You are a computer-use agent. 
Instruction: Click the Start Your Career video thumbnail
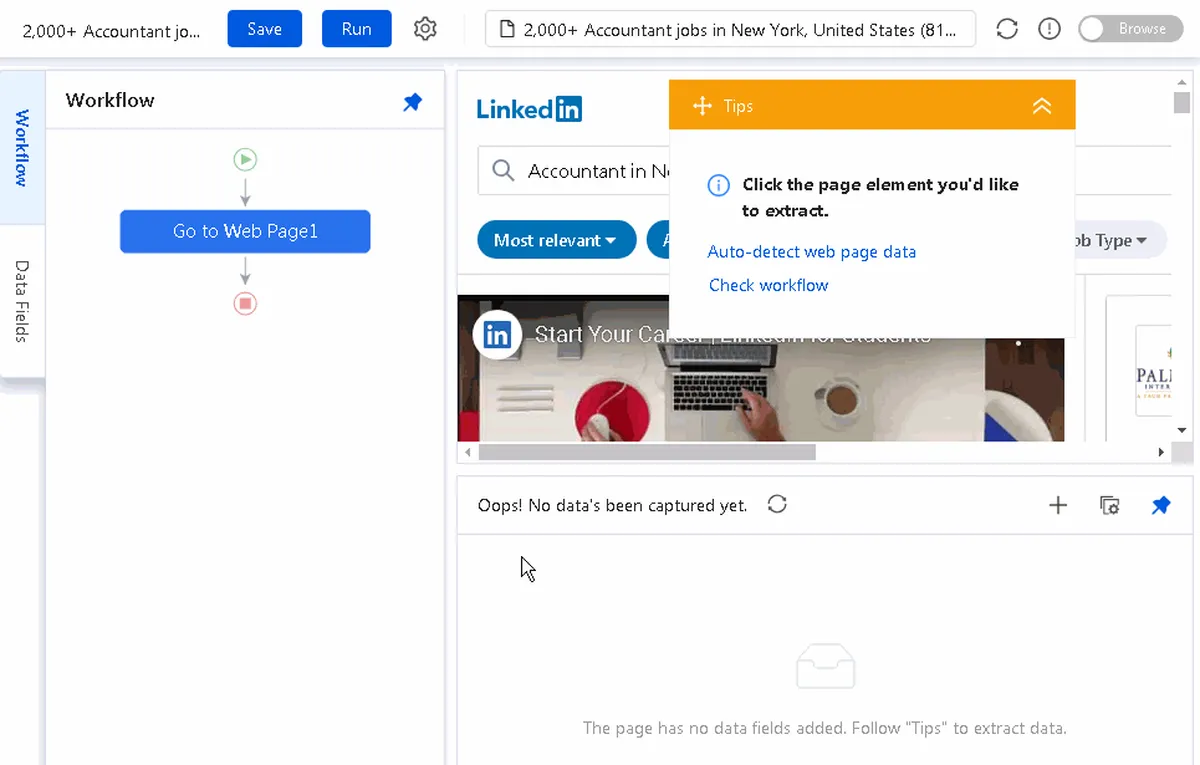click(x=761, y=368)
